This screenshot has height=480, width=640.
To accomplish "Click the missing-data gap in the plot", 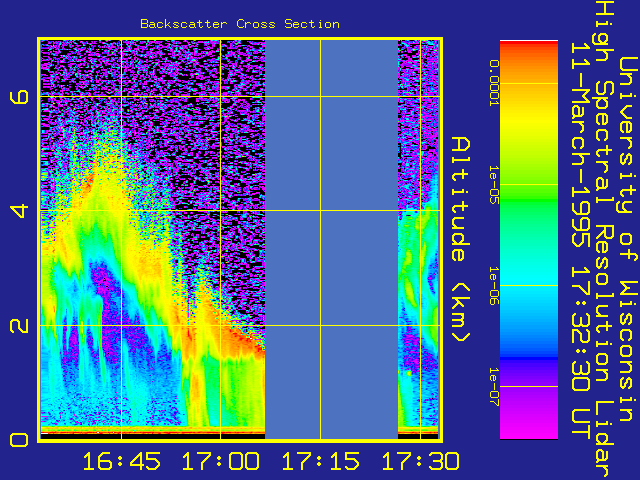I will 331,239.
